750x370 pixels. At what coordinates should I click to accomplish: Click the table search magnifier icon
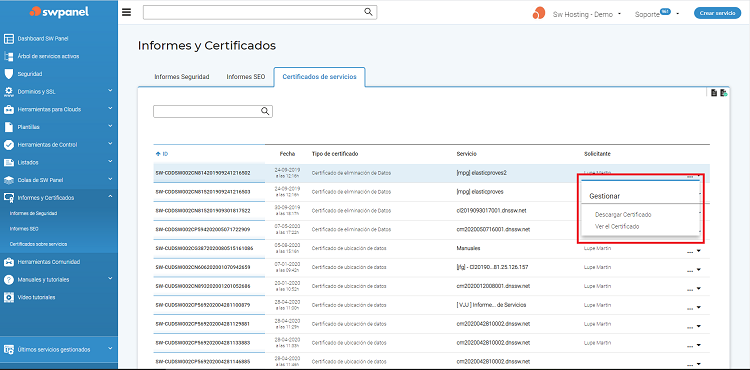click(265, 111)
